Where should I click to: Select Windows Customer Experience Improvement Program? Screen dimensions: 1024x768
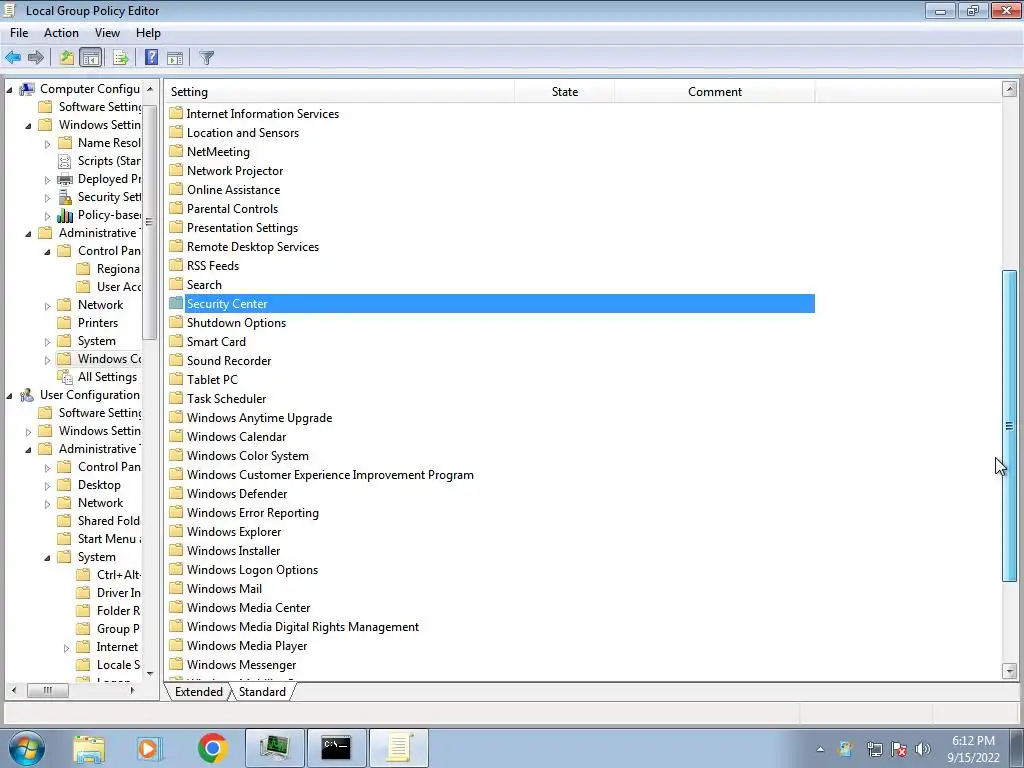pos(330,475)
